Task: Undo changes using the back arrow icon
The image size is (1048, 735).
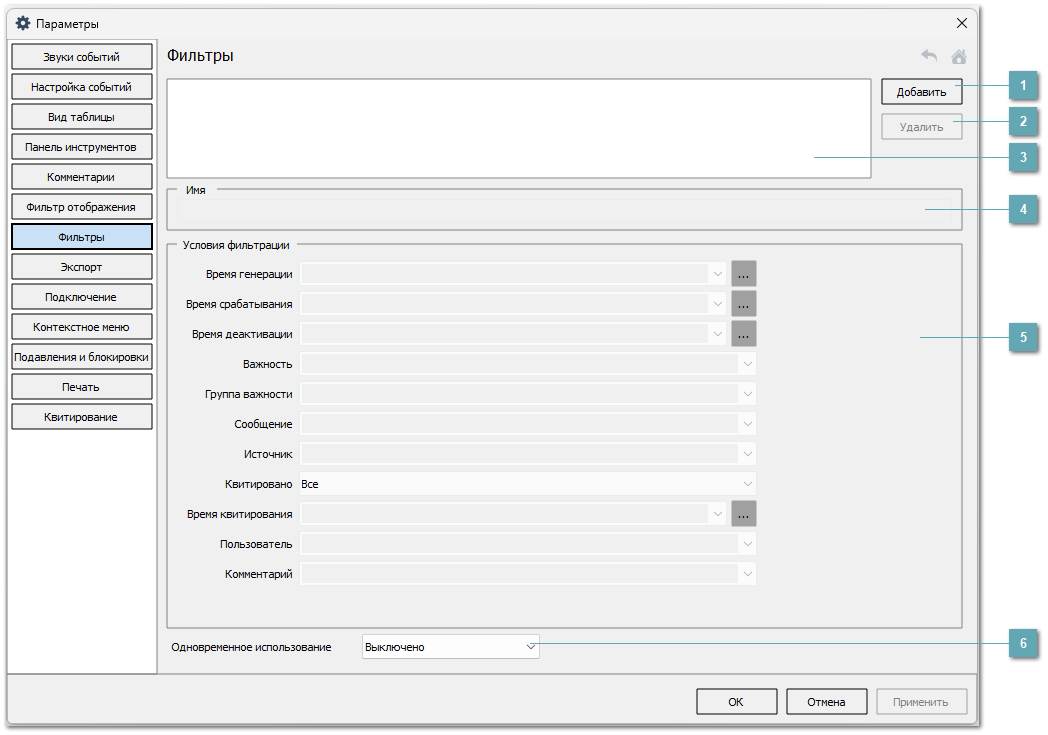Action: pyautogui.click(x=928, y=56)
